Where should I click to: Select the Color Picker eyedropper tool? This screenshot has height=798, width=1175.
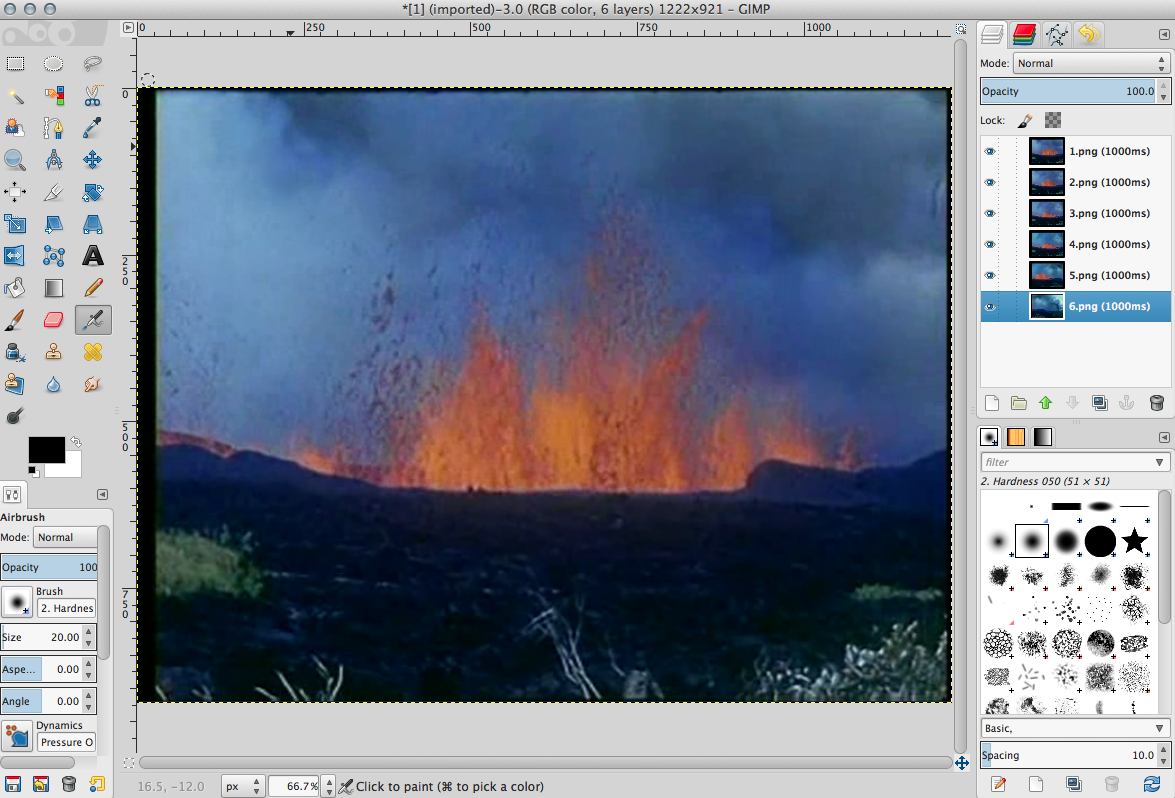(92, 127)
